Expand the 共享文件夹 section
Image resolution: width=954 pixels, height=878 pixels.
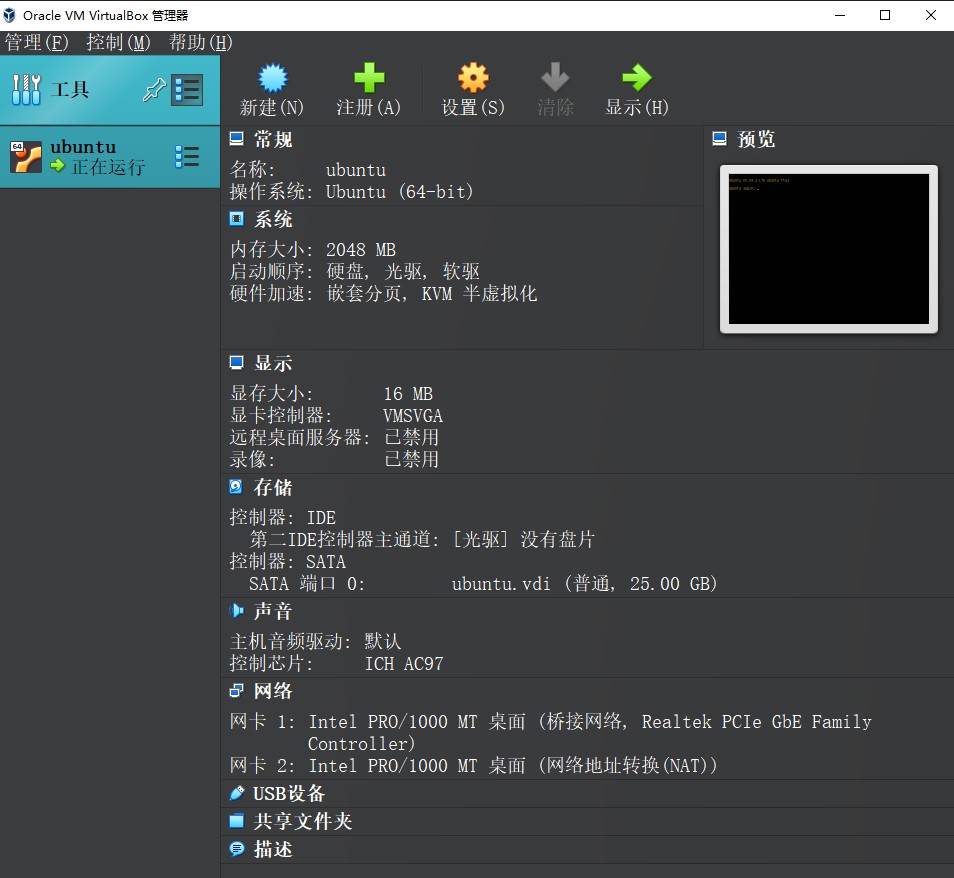click(x=302, y=821)
